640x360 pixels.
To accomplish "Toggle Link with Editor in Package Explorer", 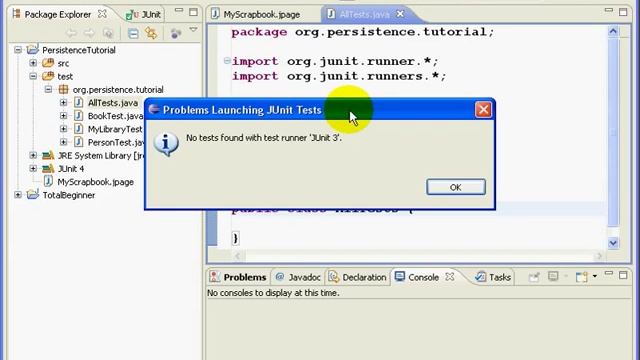I will click(x=151, y=33).
